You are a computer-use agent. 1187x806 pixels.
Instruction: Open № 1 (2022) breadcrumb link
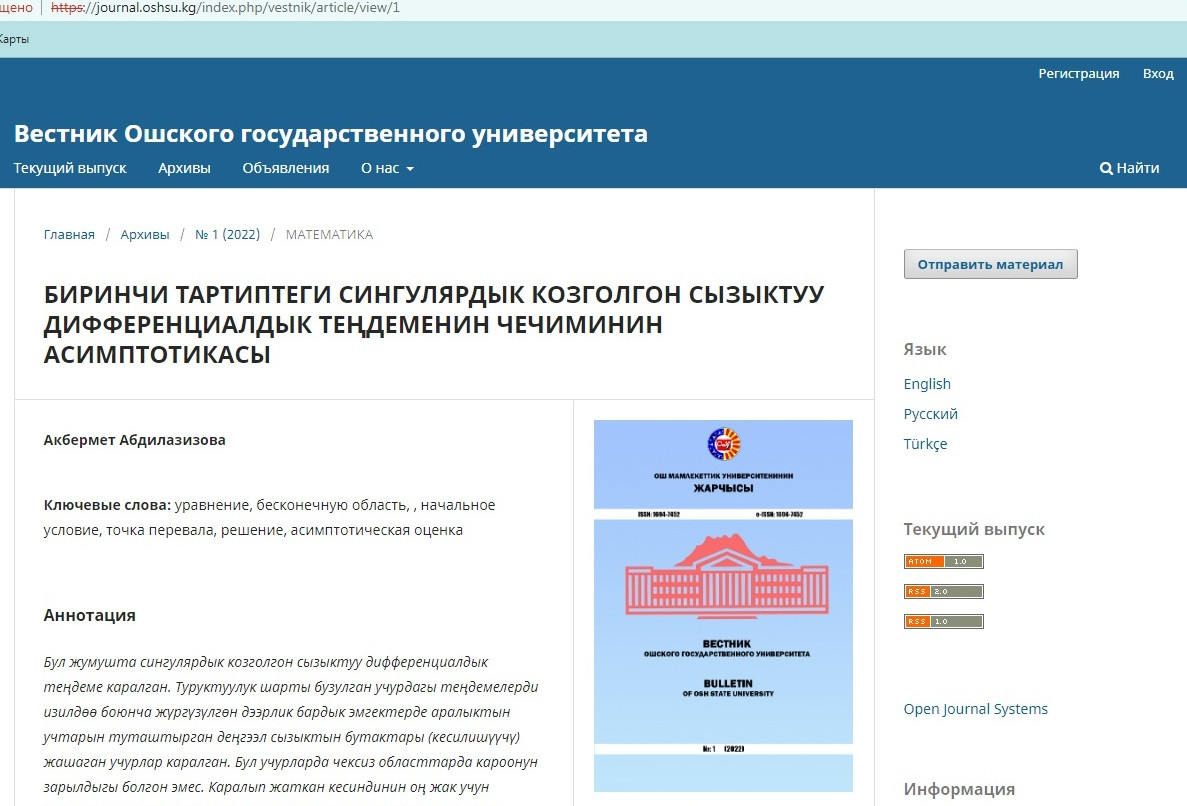pos(227,235)
